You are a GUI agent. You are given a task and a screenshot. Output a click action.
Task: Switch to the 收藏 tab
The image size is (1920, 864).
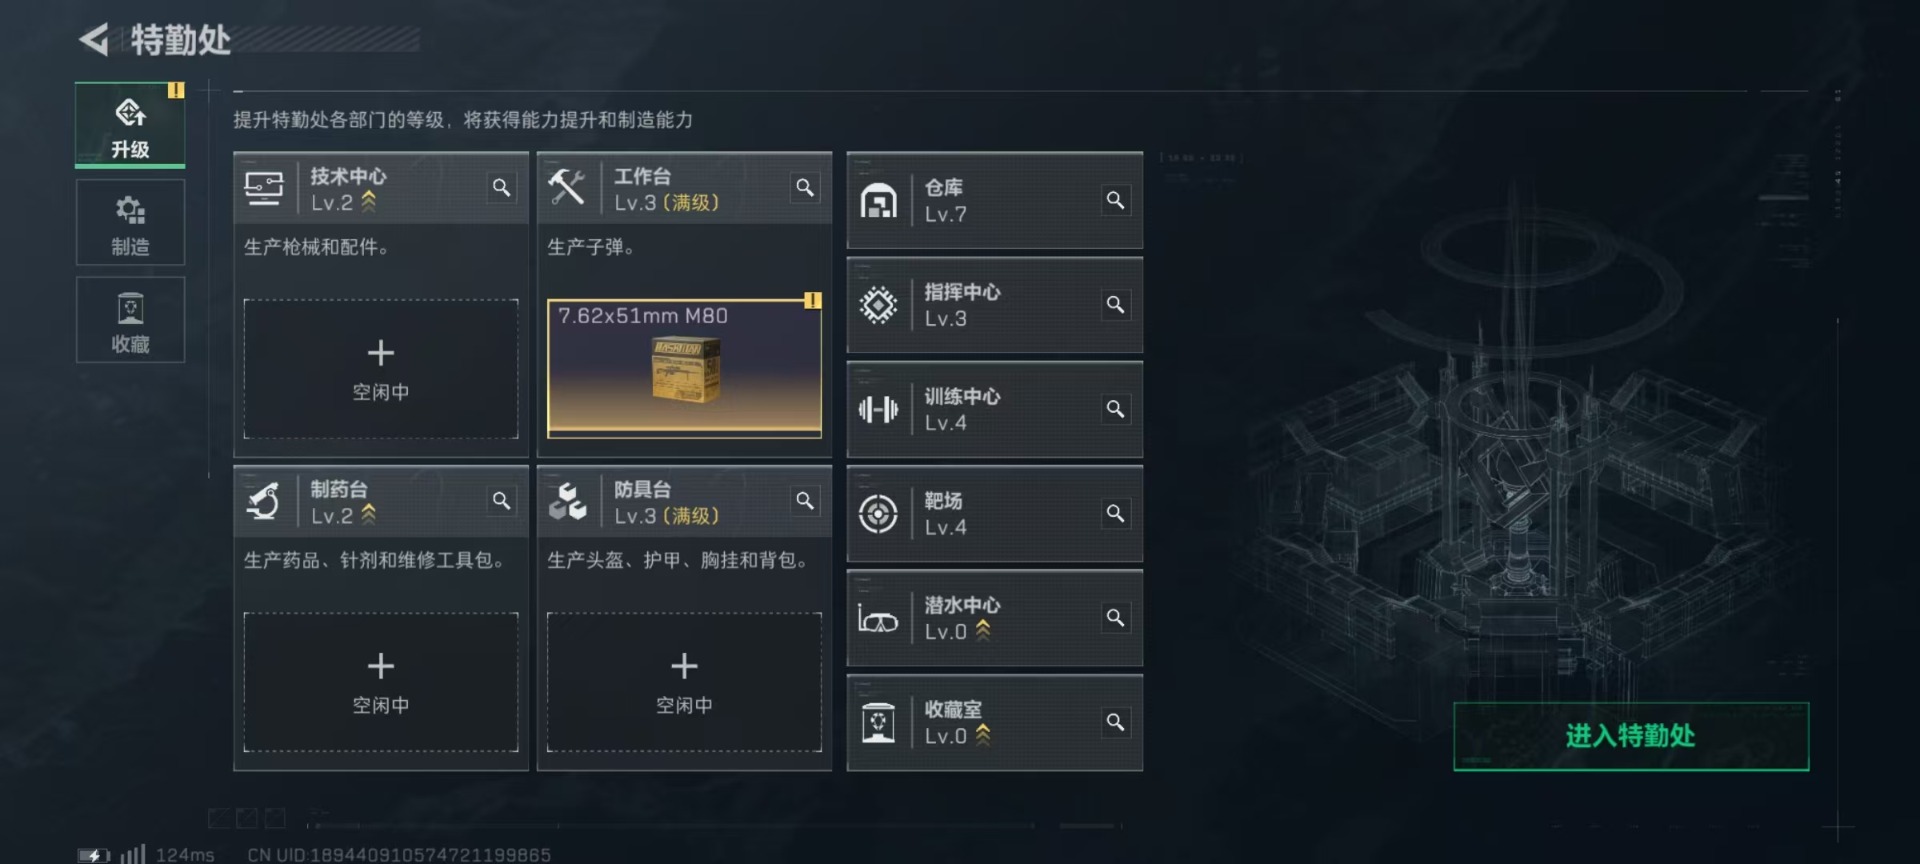tap(130, 320)
